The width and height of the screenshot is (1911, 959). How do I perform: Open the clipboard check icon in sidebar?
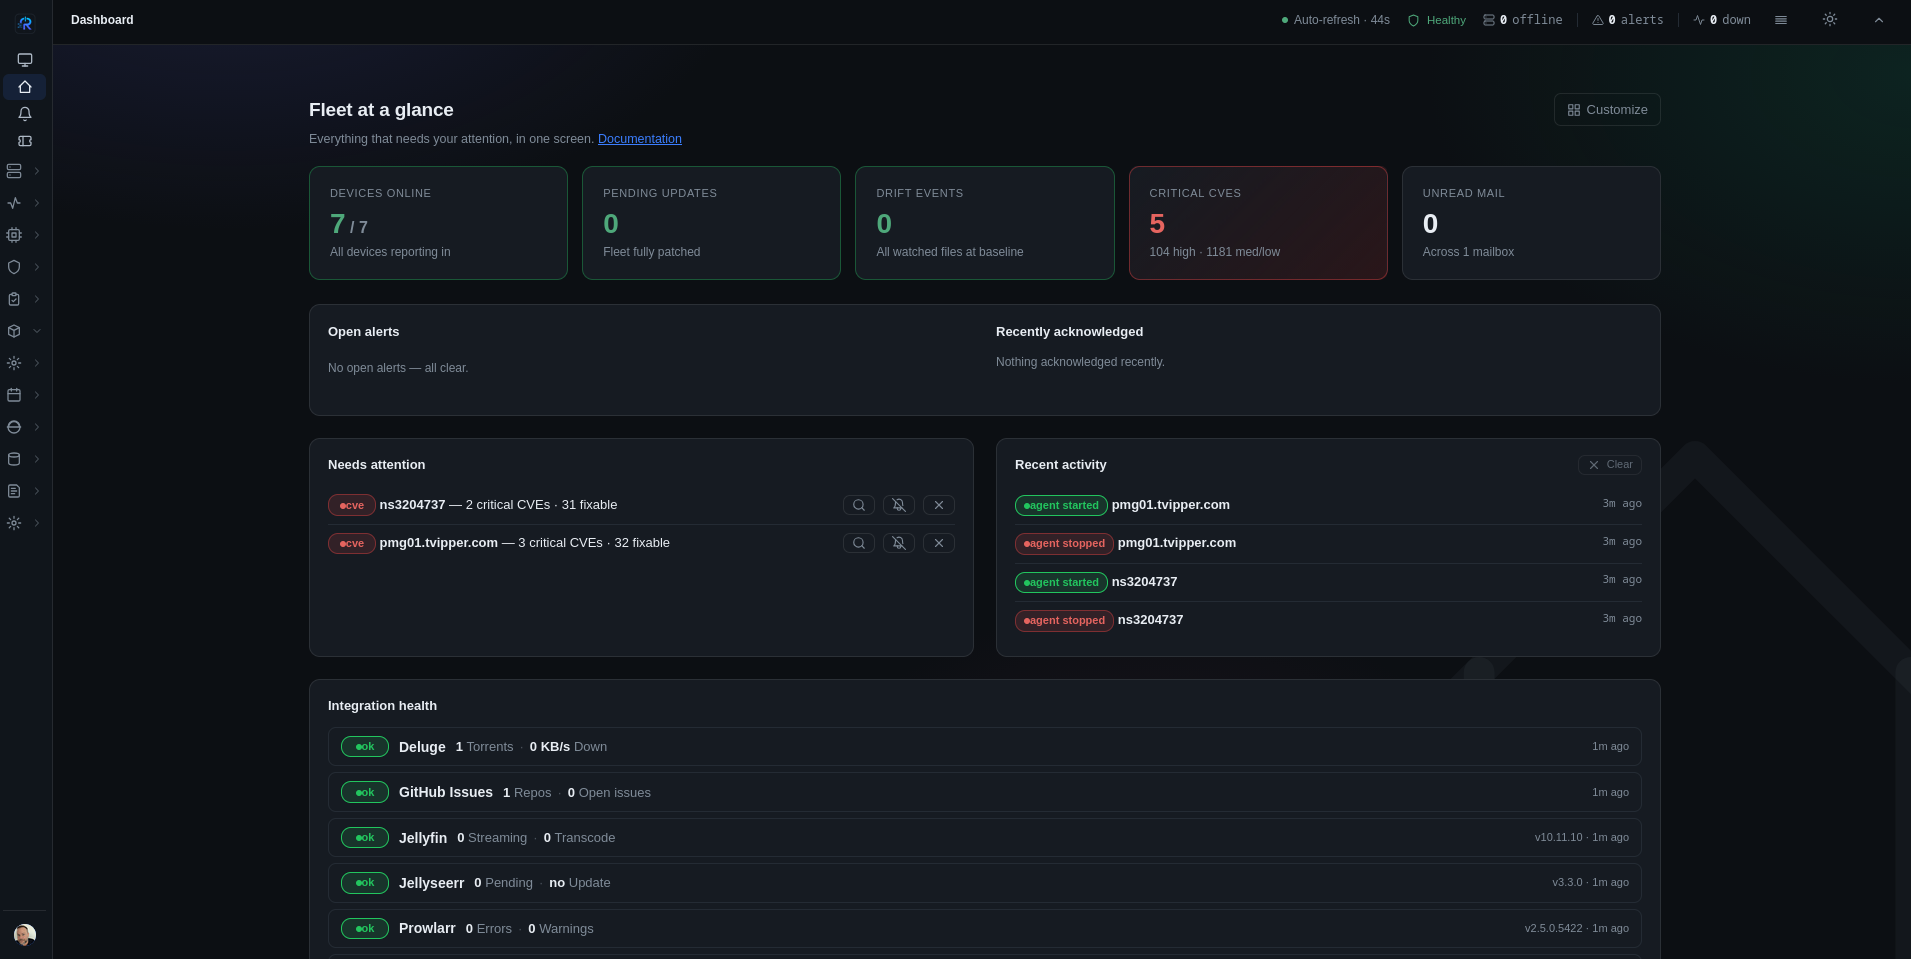(x=14, y=299)
